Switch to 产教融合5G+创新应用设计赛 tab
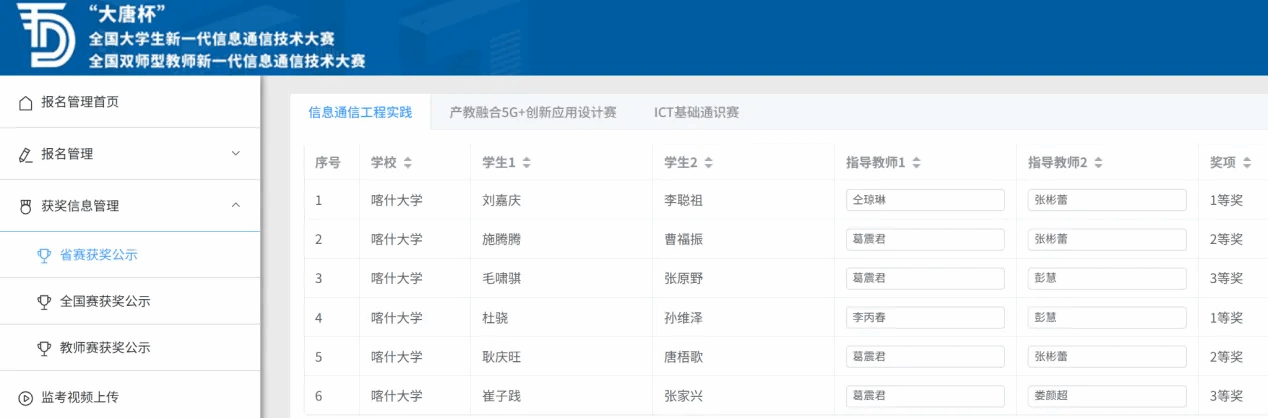 tap(532, 113)
